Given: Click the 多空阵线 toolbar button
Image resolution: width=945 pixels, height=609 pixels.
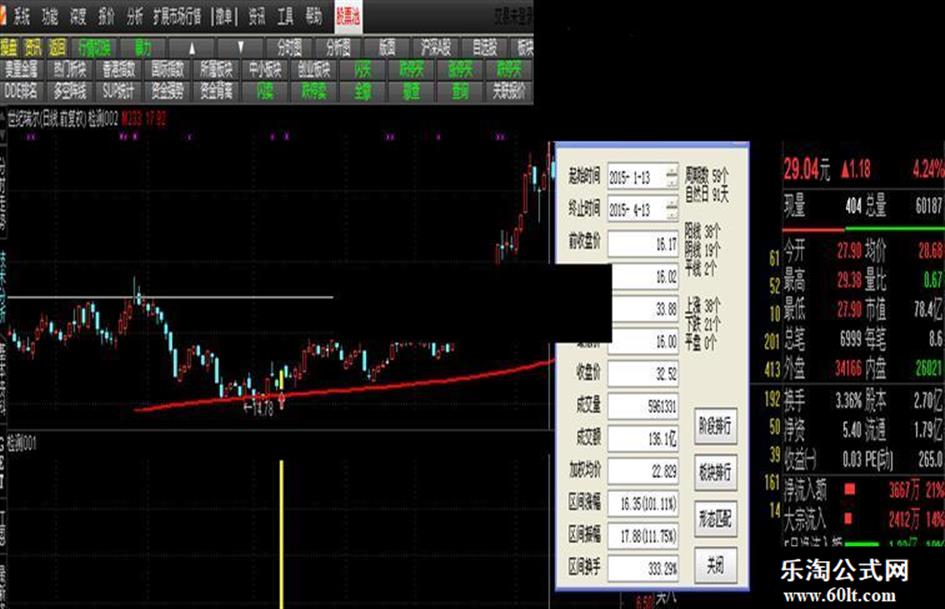Looking at the screenshot, I should tap(70, 91).
